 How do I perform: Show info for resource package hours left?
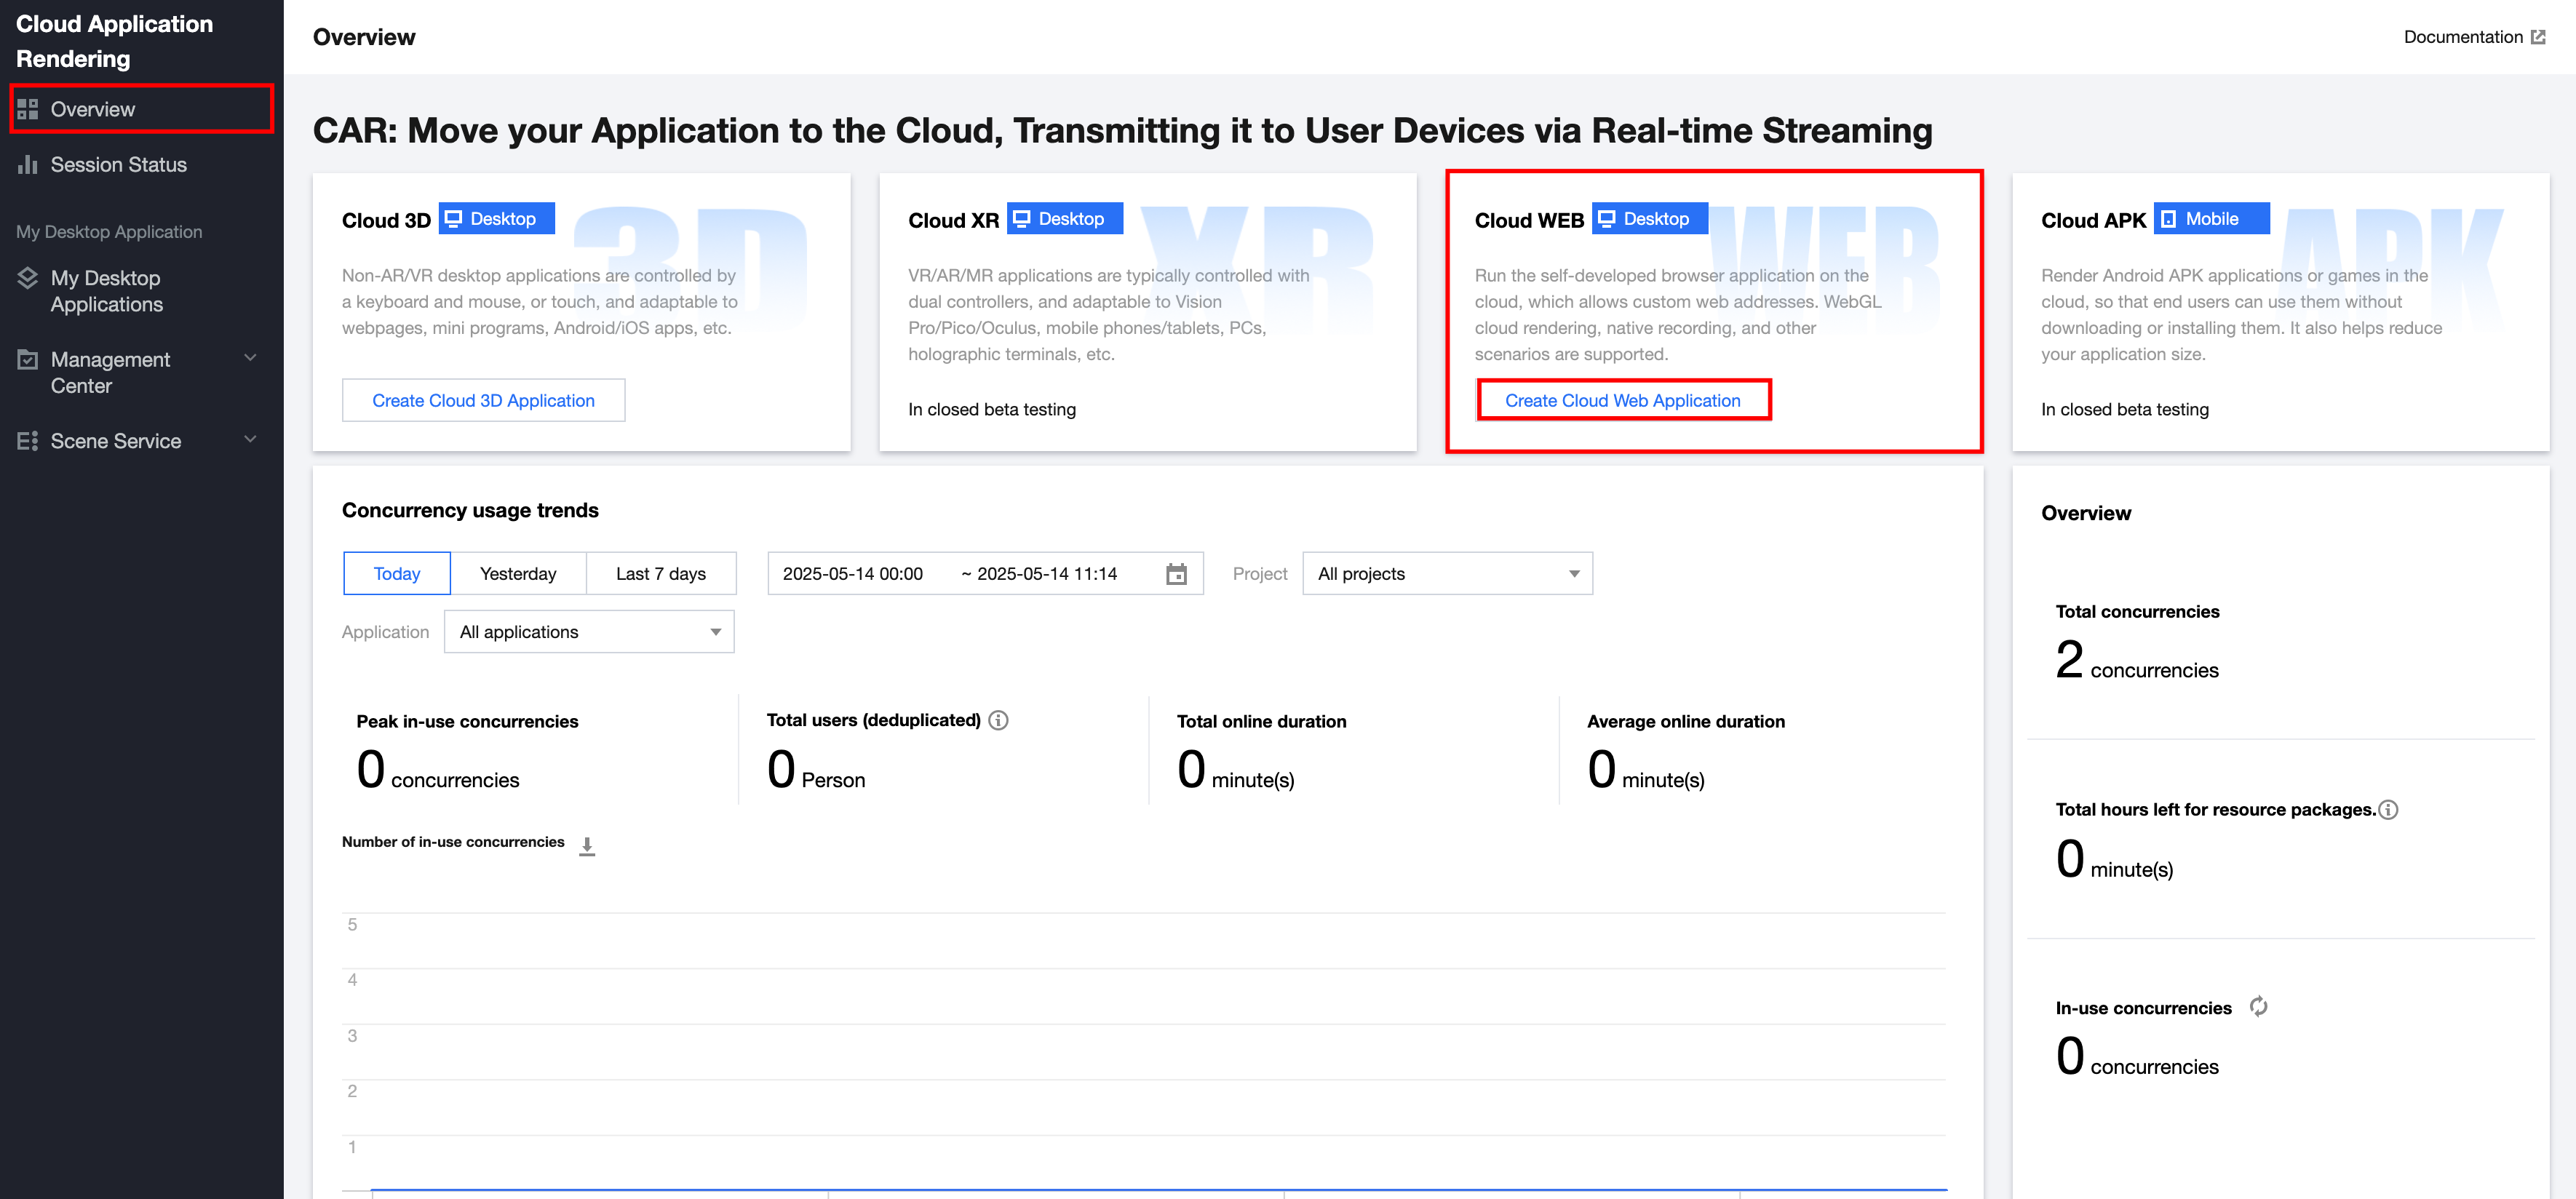click(x=2388, y=810)
